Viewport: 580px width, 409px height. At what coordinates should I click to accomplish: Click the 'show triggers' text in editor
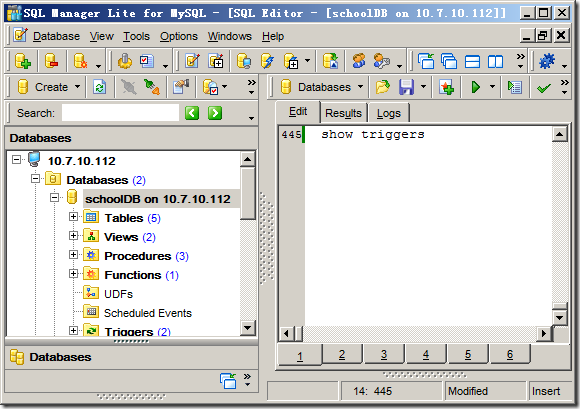click(372, 134)
